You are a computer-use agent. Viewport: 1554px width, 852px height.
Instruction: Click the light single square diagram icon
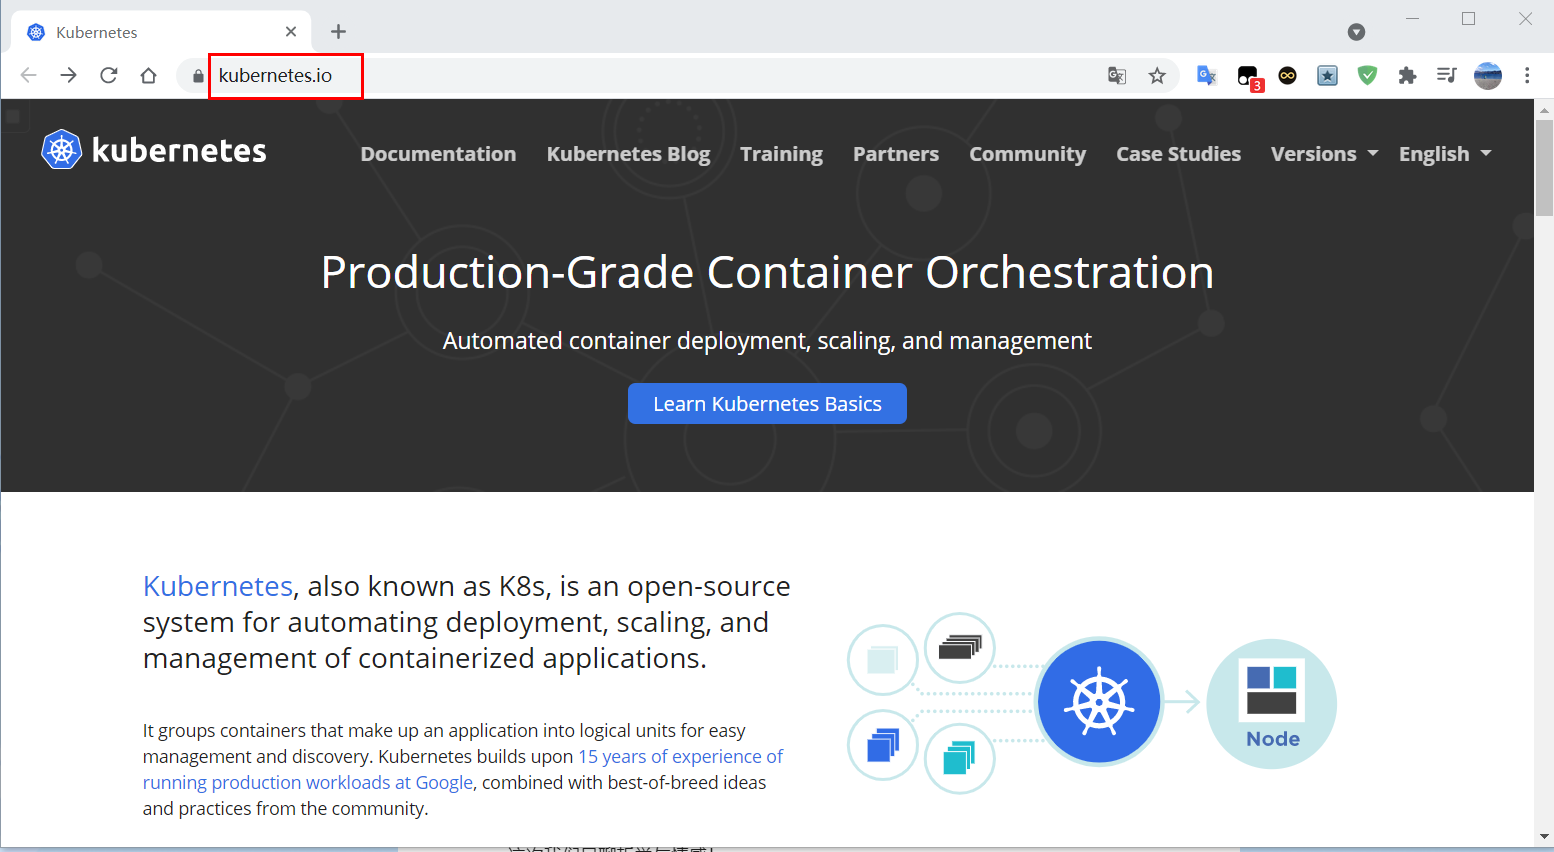pos(882,660)
